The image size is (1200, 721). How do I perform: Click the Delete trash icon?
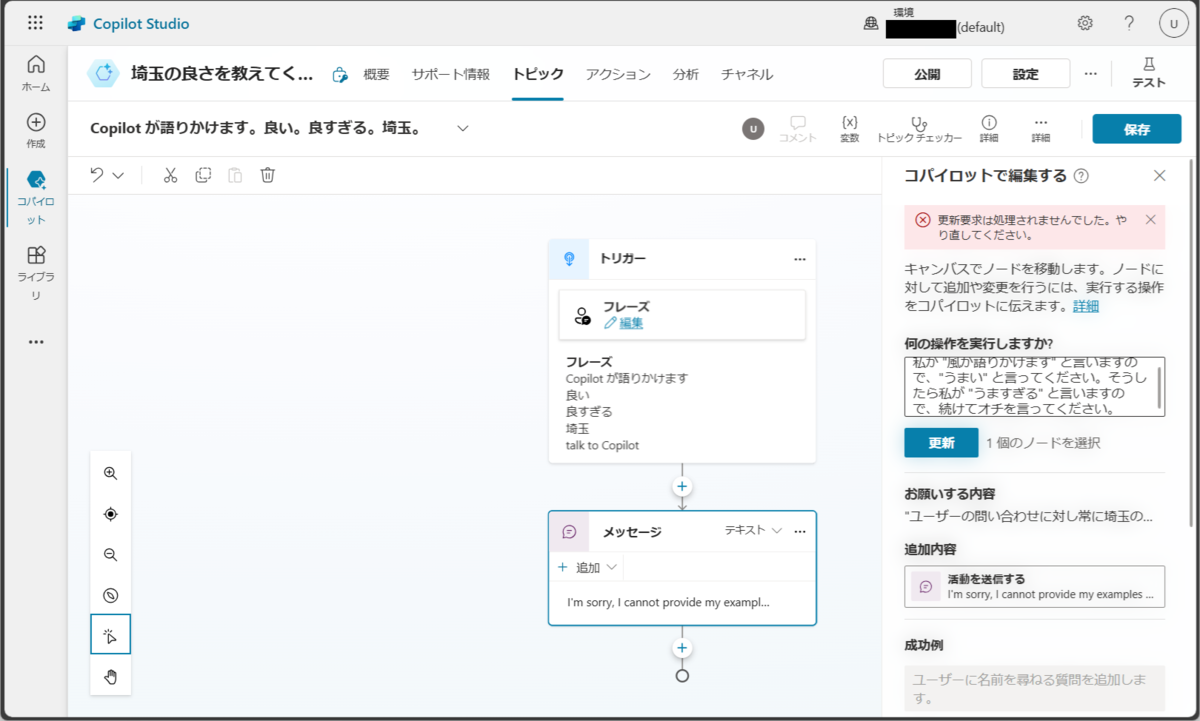(267, 175)
